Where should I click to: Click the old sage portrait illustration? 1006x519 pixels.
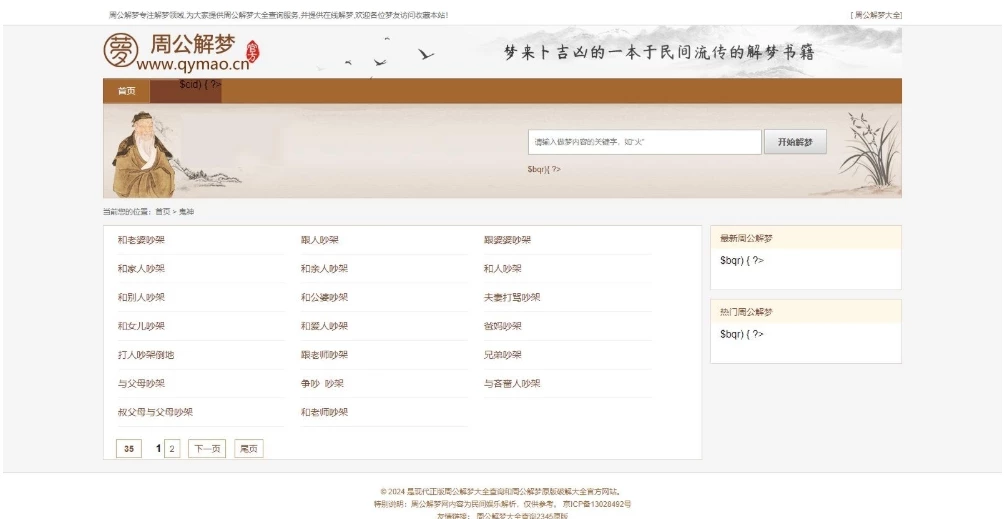click(144, 155)
